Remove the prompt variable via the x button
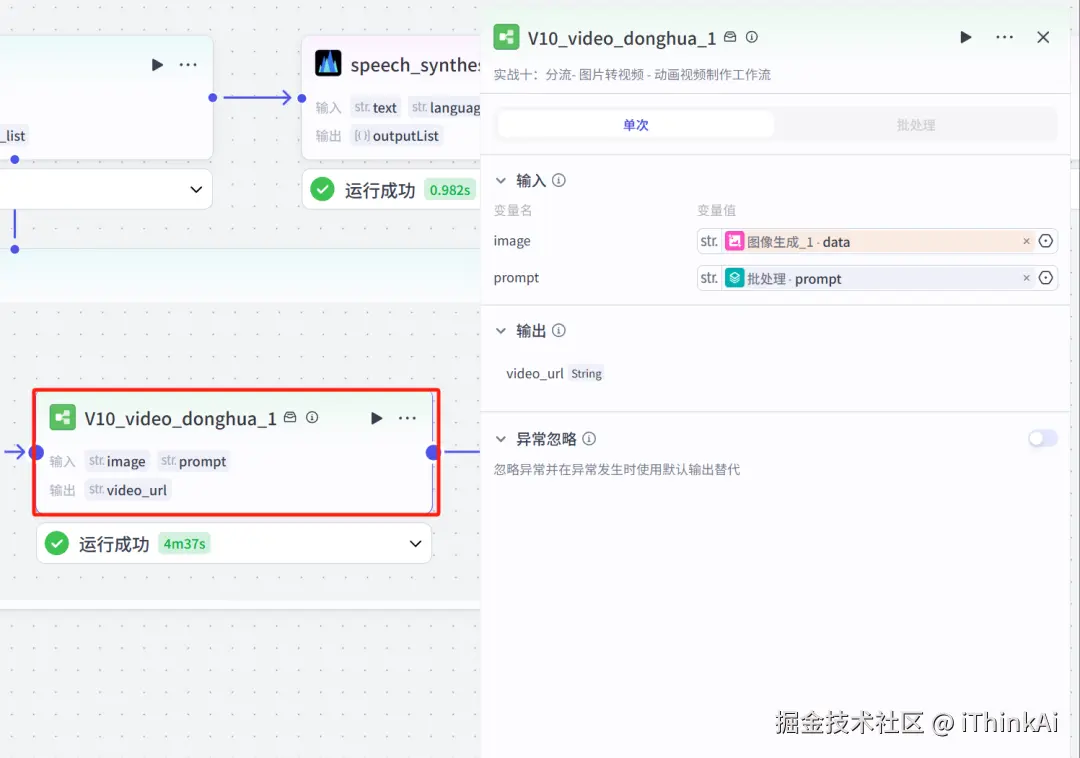The width and height of the screenshot is (1080, 758). tap(1026, 278)
